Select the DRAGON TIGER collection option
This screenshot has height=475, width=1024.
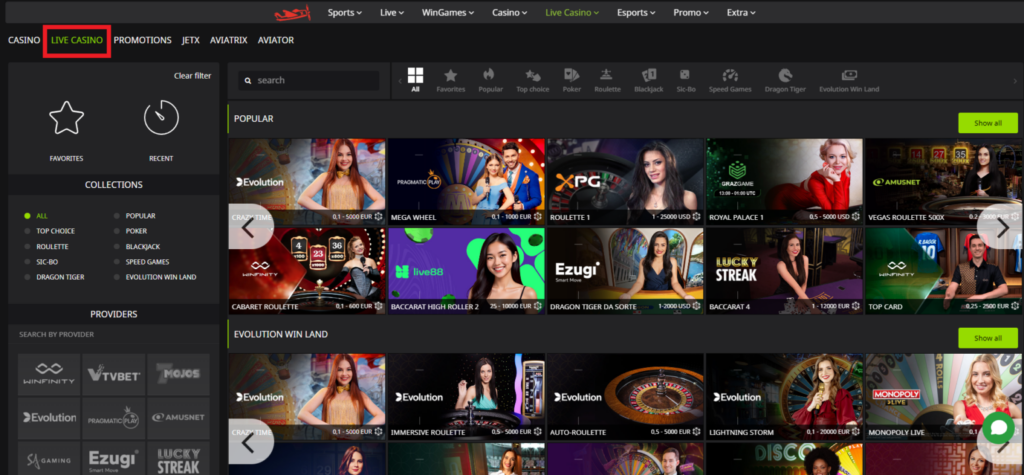54,277
